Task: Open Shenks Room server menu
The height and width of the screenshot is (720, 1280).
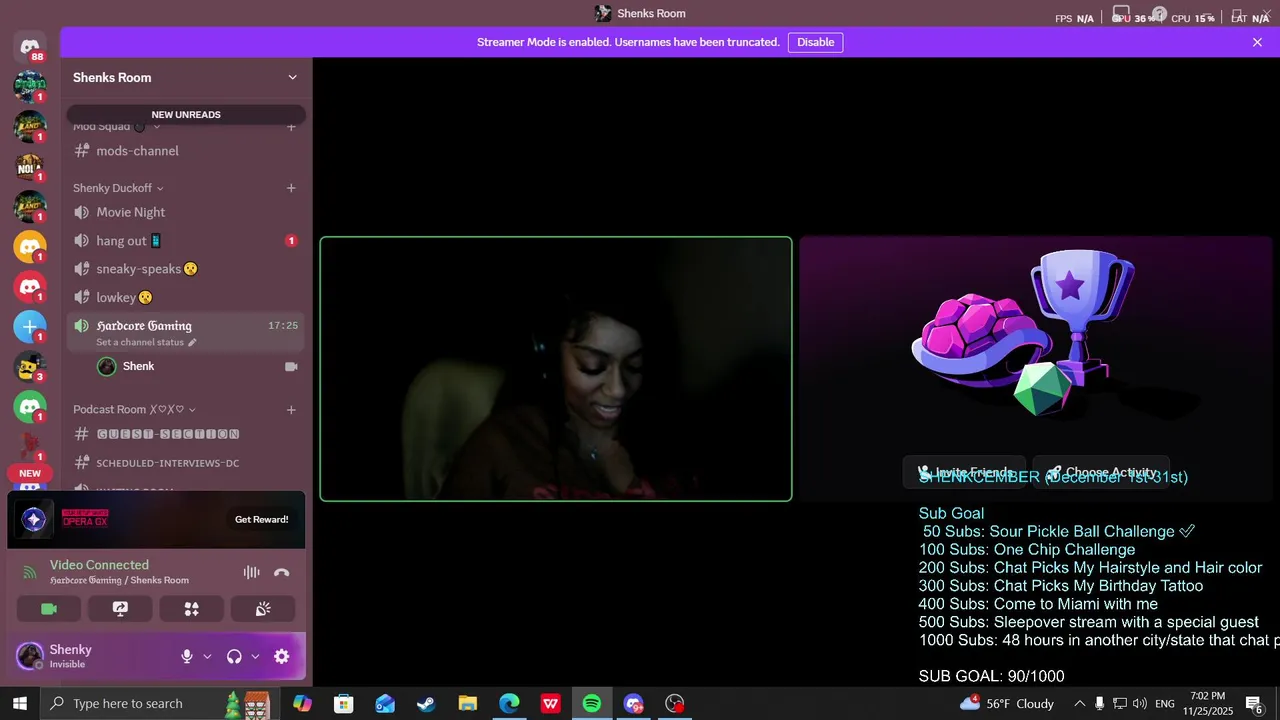Action: tap(185, 77)
